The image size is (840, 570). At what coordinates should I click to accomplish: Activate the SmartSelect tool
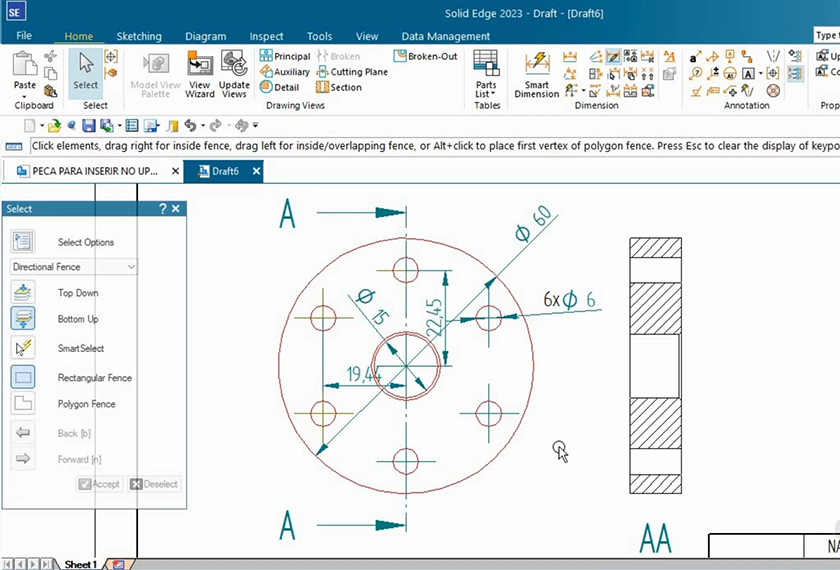(23, 348)
